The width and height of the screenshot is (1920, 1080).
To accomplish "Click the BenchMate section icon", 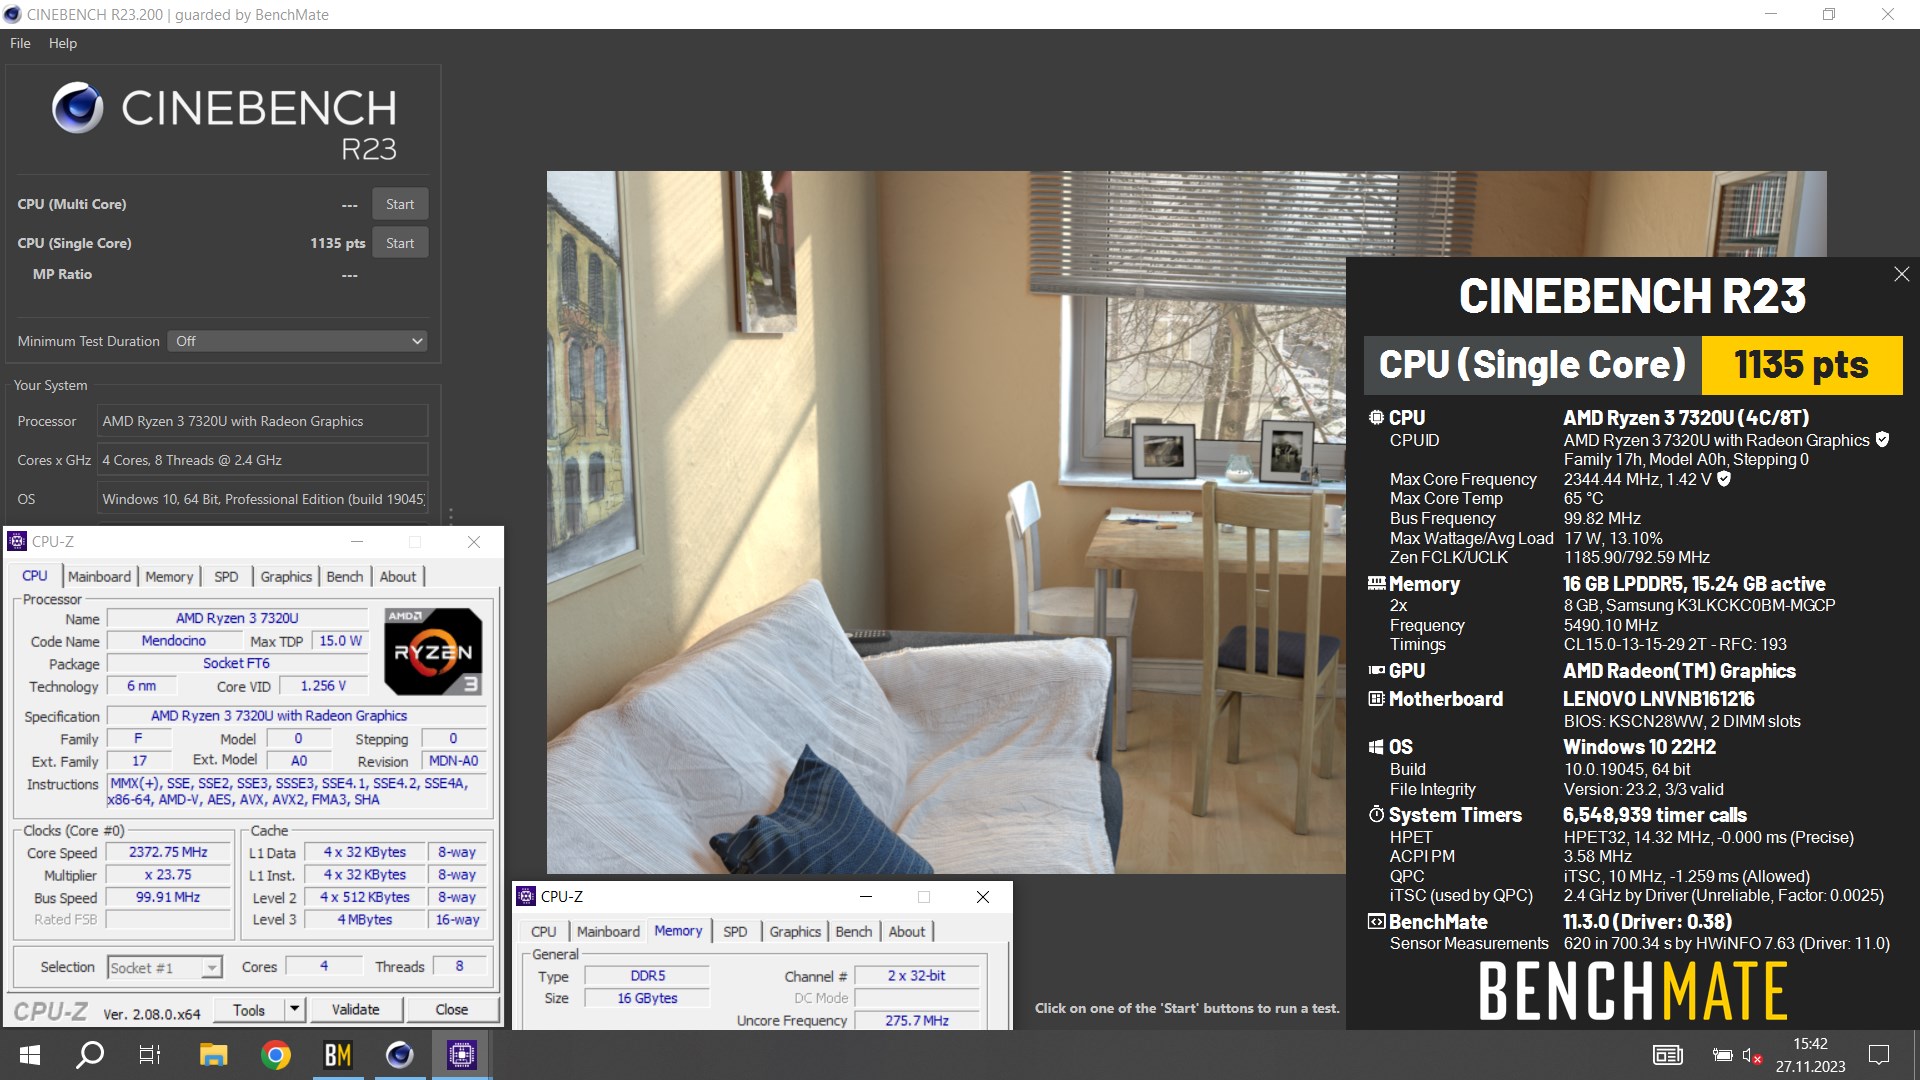I will (x=1377, y=922).
